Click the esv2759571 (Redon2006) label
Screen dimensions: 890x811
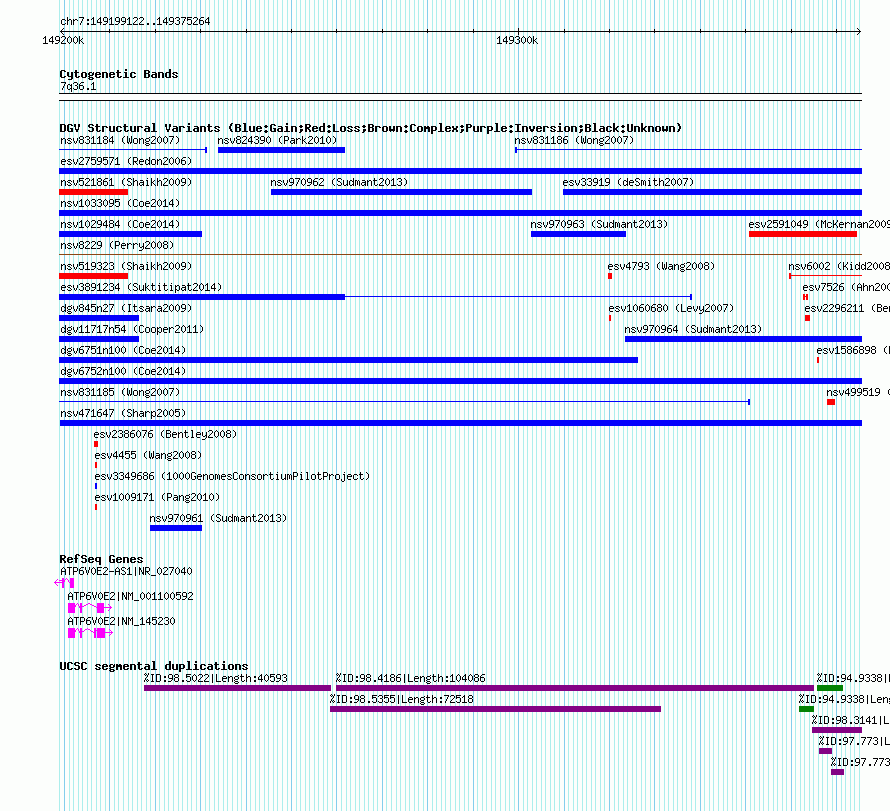(x=126, y=161)
